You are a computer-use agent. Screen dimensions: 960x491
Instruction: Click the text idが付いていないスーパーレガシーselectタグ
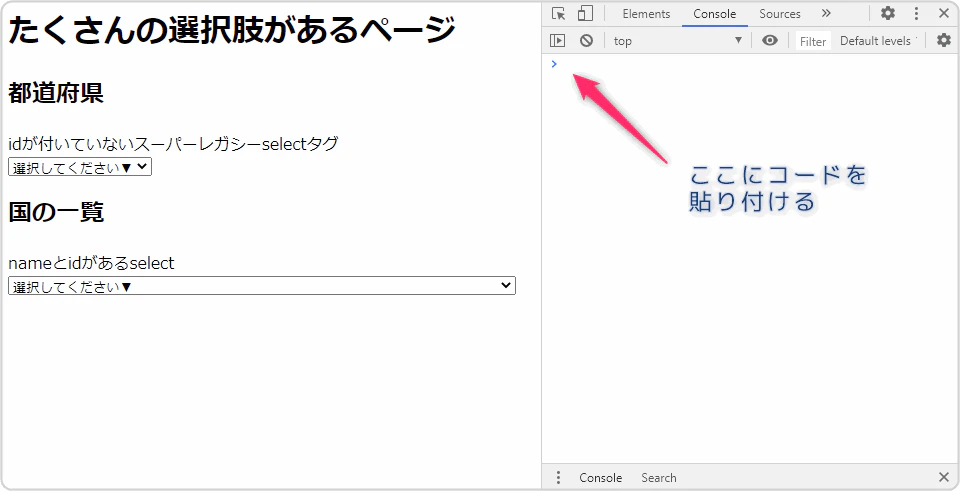pyautogui.click(x=173, y=144)
